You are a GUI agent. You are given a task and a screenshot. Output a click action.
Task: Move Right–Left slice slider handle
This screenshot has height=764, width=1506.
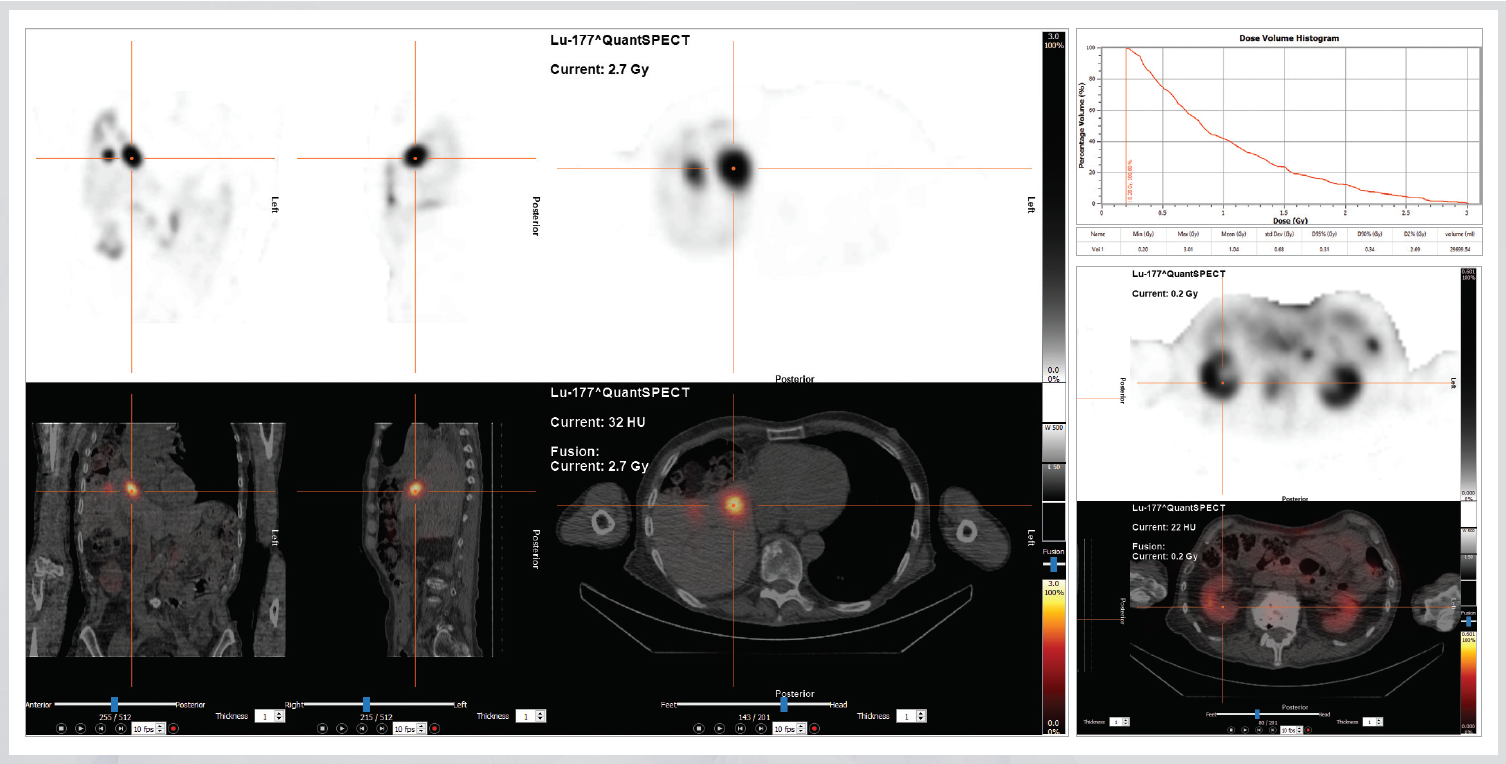[366, 704]
